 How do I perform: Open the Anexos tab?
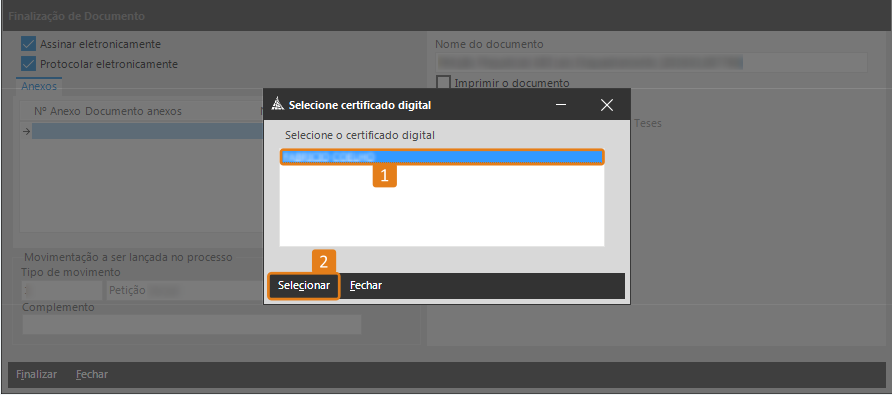point(39,87)
